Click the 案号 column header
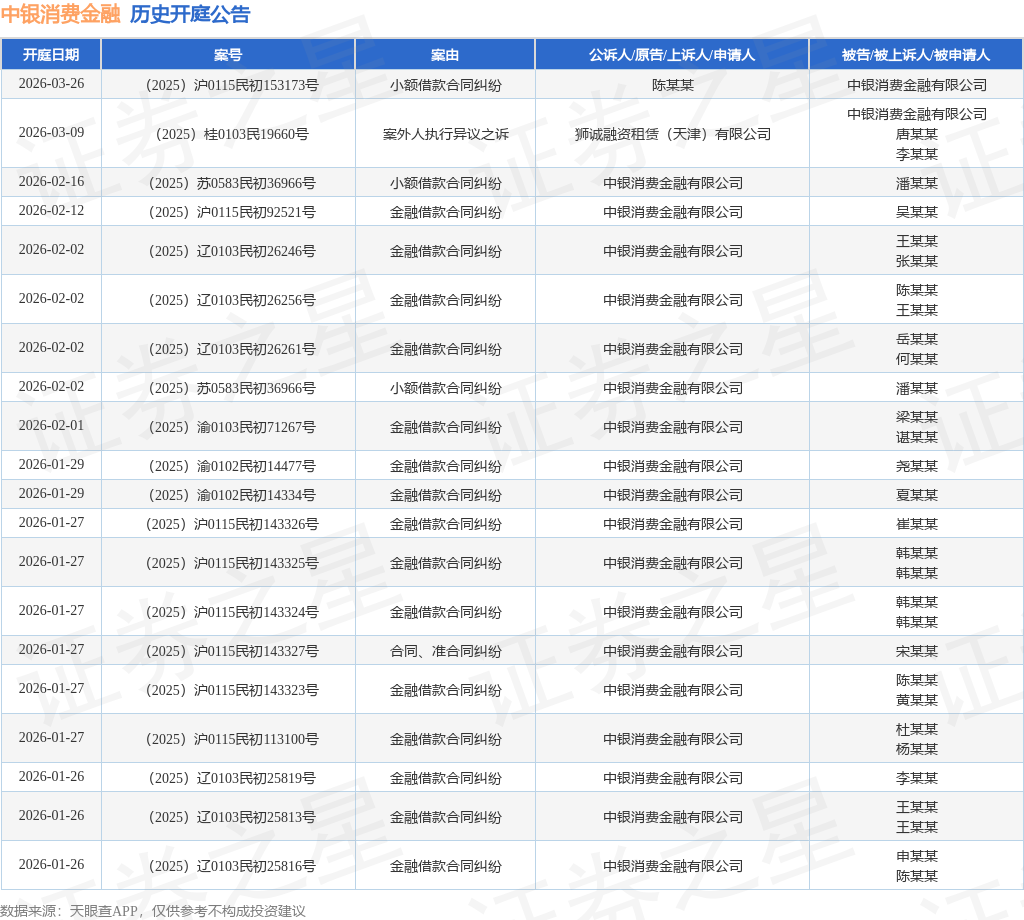 point(228,55)
